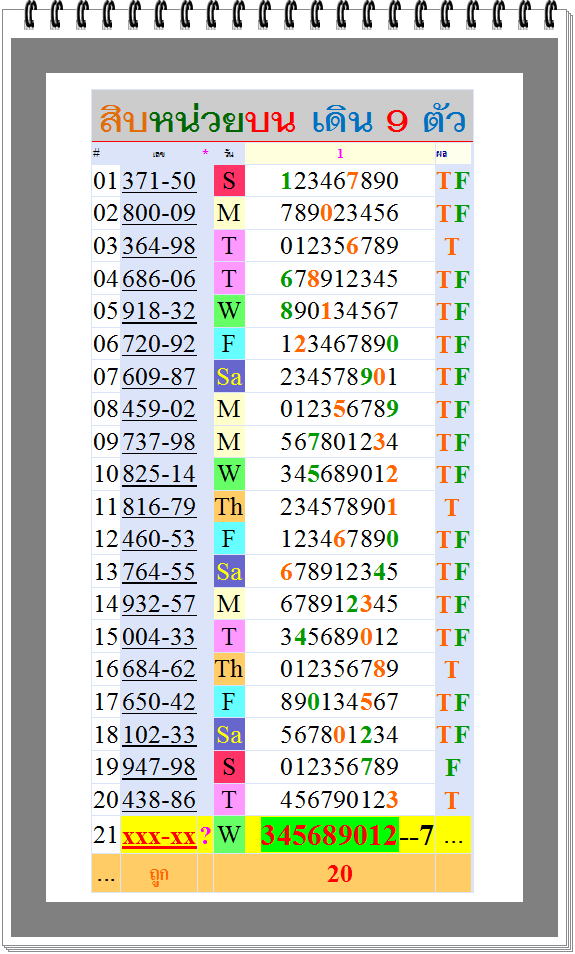The height and width of the screenshot is (954, 575).
Task: Select the digit sequence 012356789 in row 03
Action: tap(339, 246)
